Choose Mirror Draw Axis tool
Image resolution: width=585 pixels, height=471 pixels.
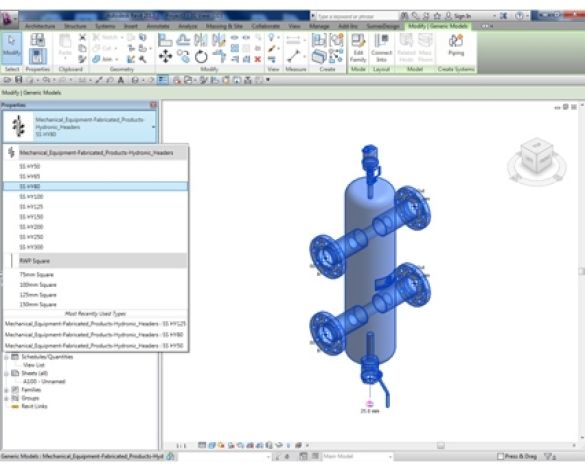tap(219, 40)
